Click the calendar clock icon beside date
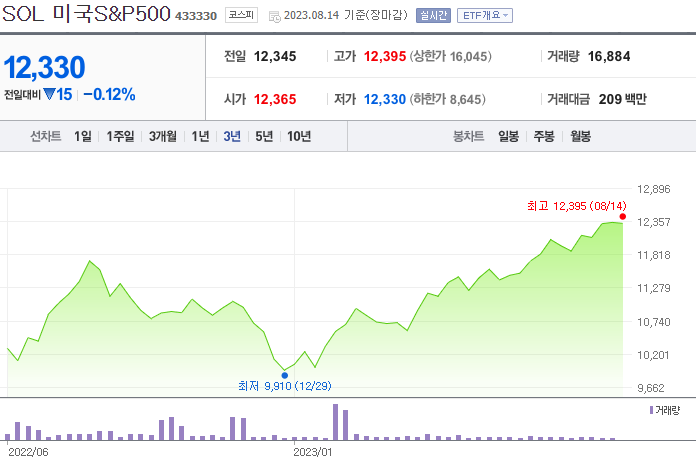The width and height of the screenshot is (696, 471). click(x=275, y=17)
